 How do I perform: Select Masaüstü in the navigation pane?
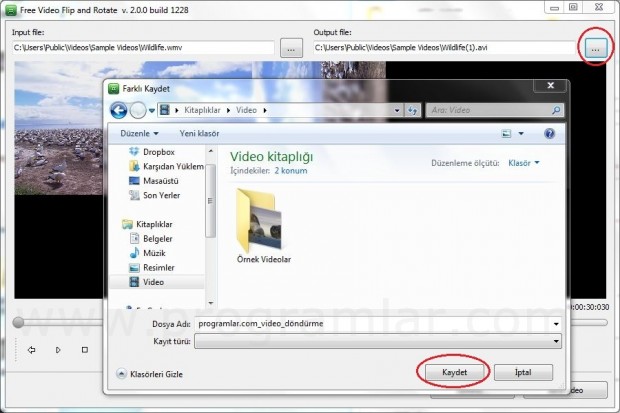point(153,181)
